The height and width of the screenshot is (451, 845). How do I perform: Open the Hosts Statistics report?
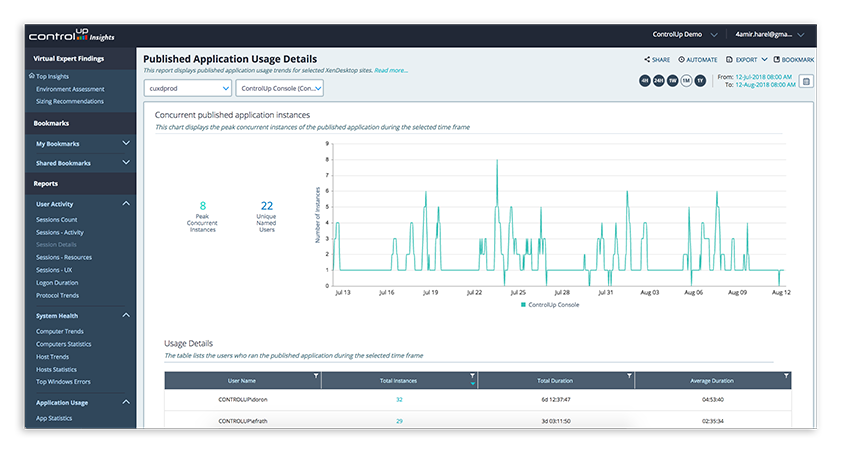click(x=56, y=370)
